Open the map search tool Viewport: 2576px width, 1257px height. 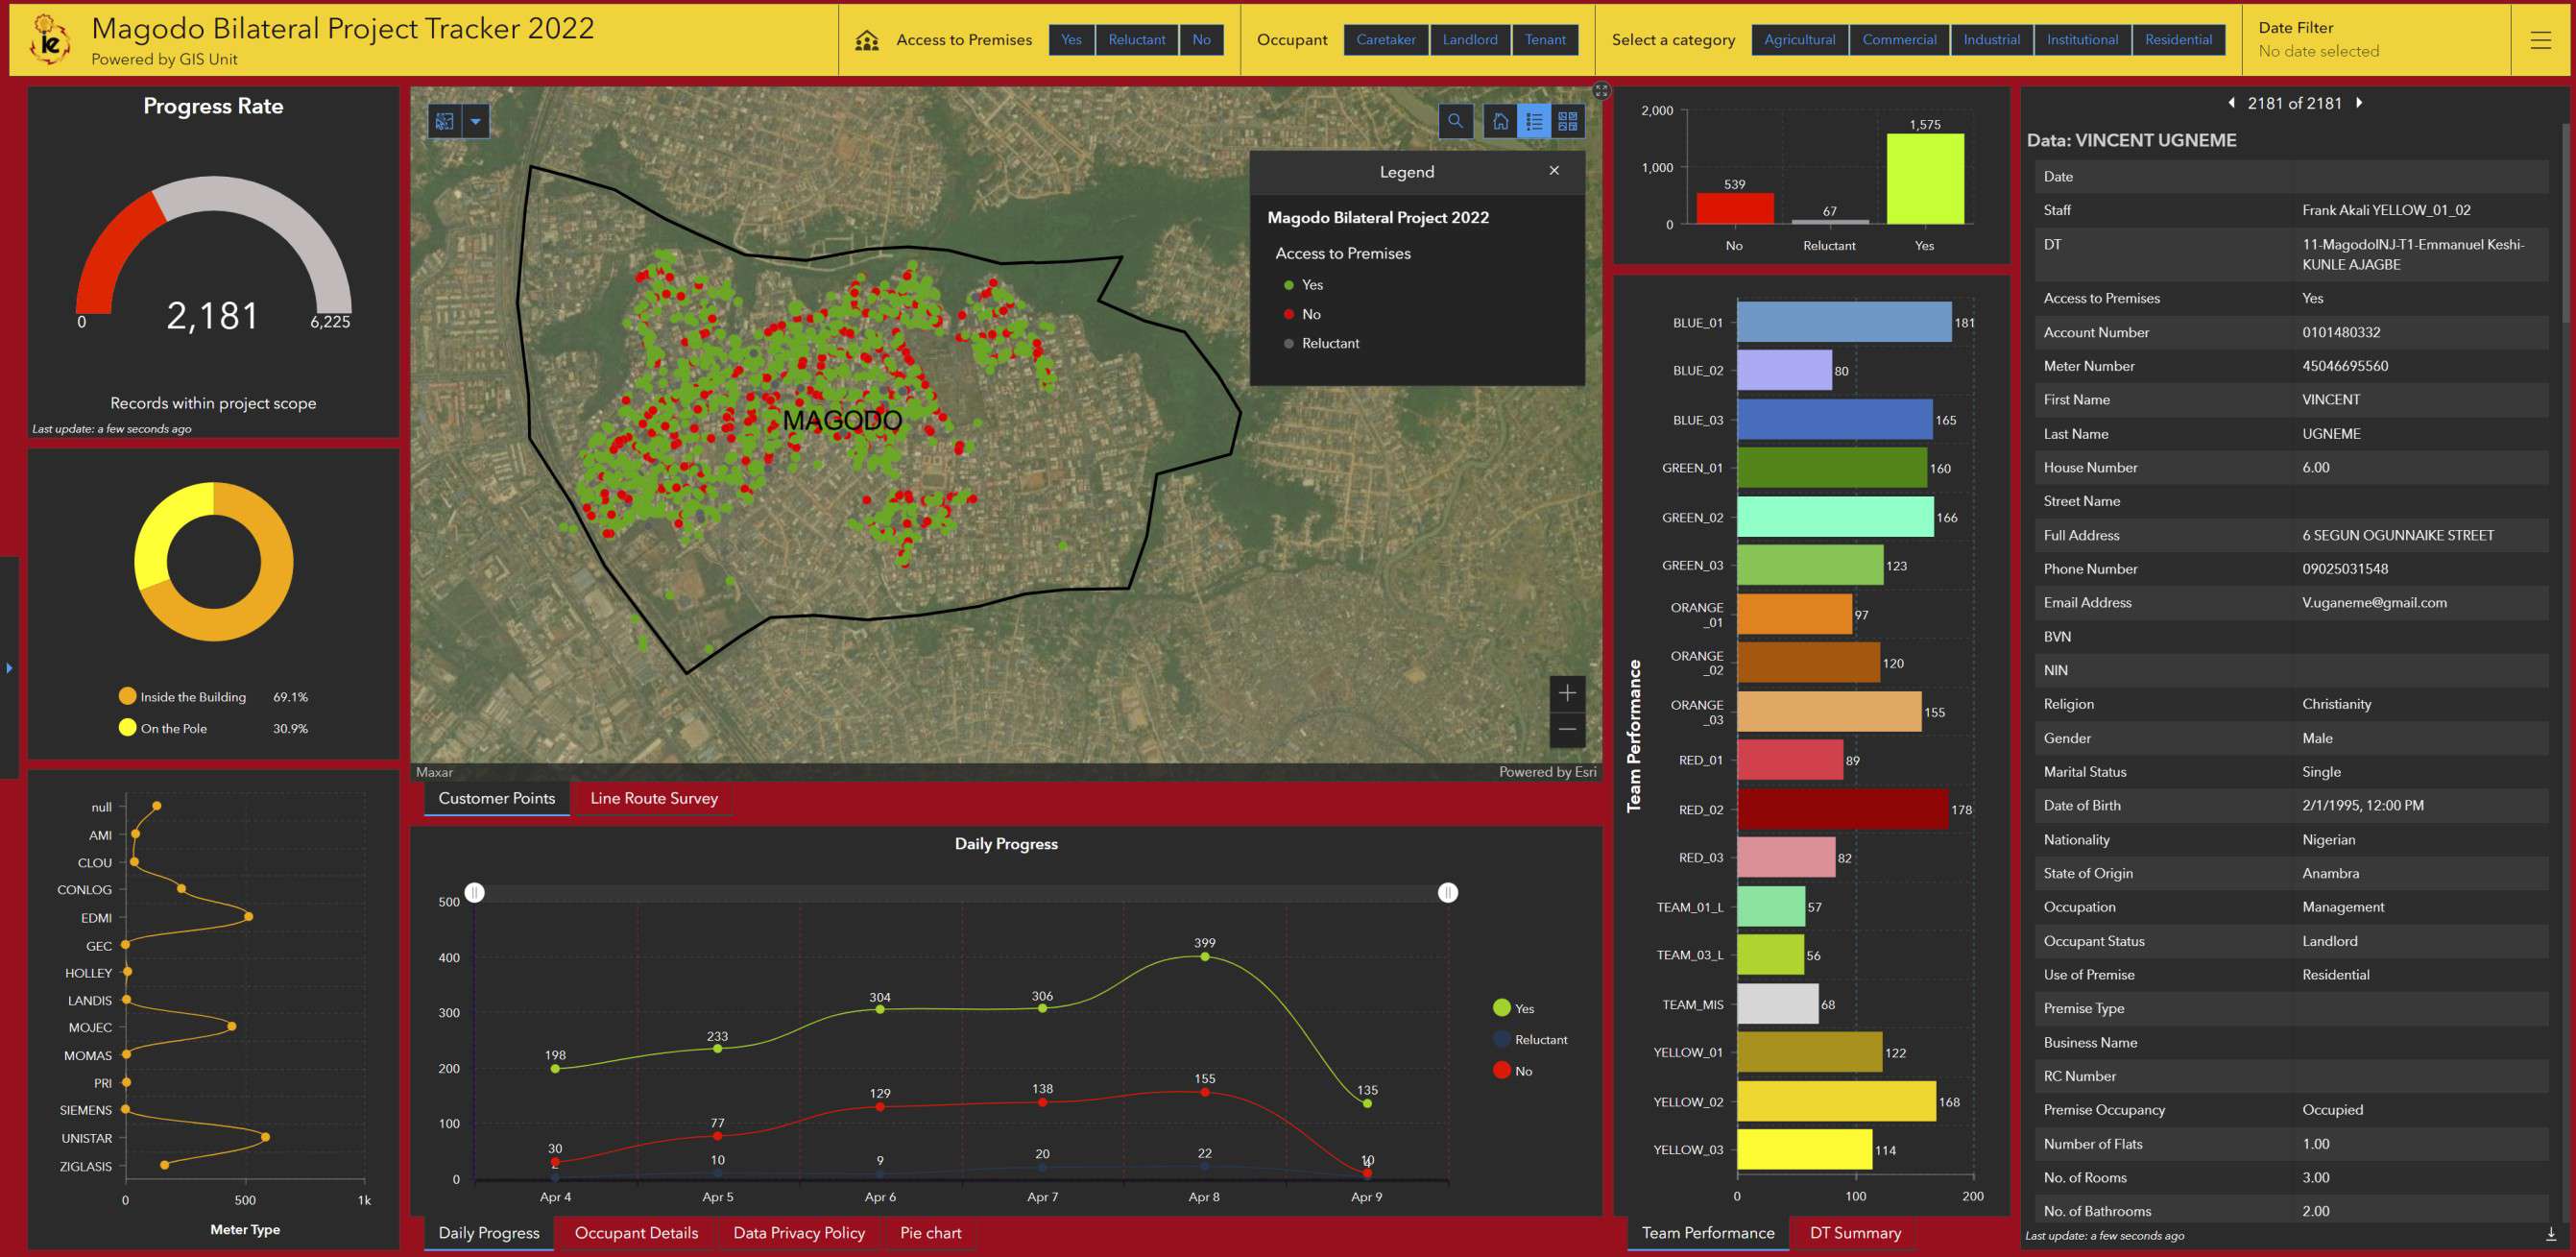click(1455, 122)
